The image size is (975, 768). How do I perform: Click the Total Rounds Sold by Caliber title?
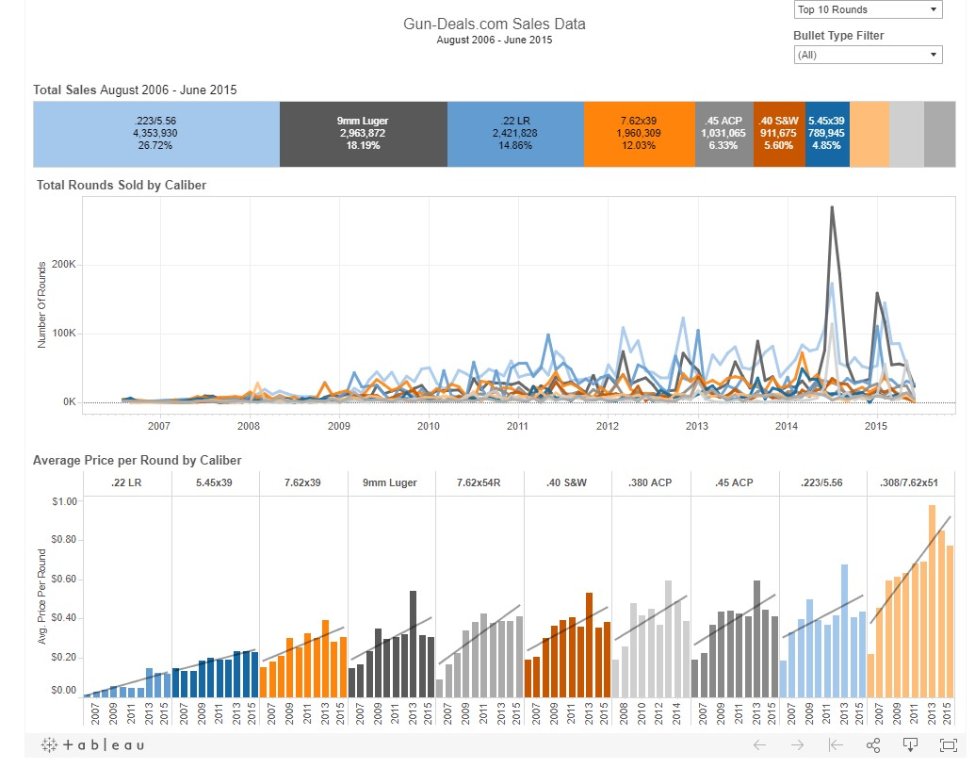click(x=121, y=185)
